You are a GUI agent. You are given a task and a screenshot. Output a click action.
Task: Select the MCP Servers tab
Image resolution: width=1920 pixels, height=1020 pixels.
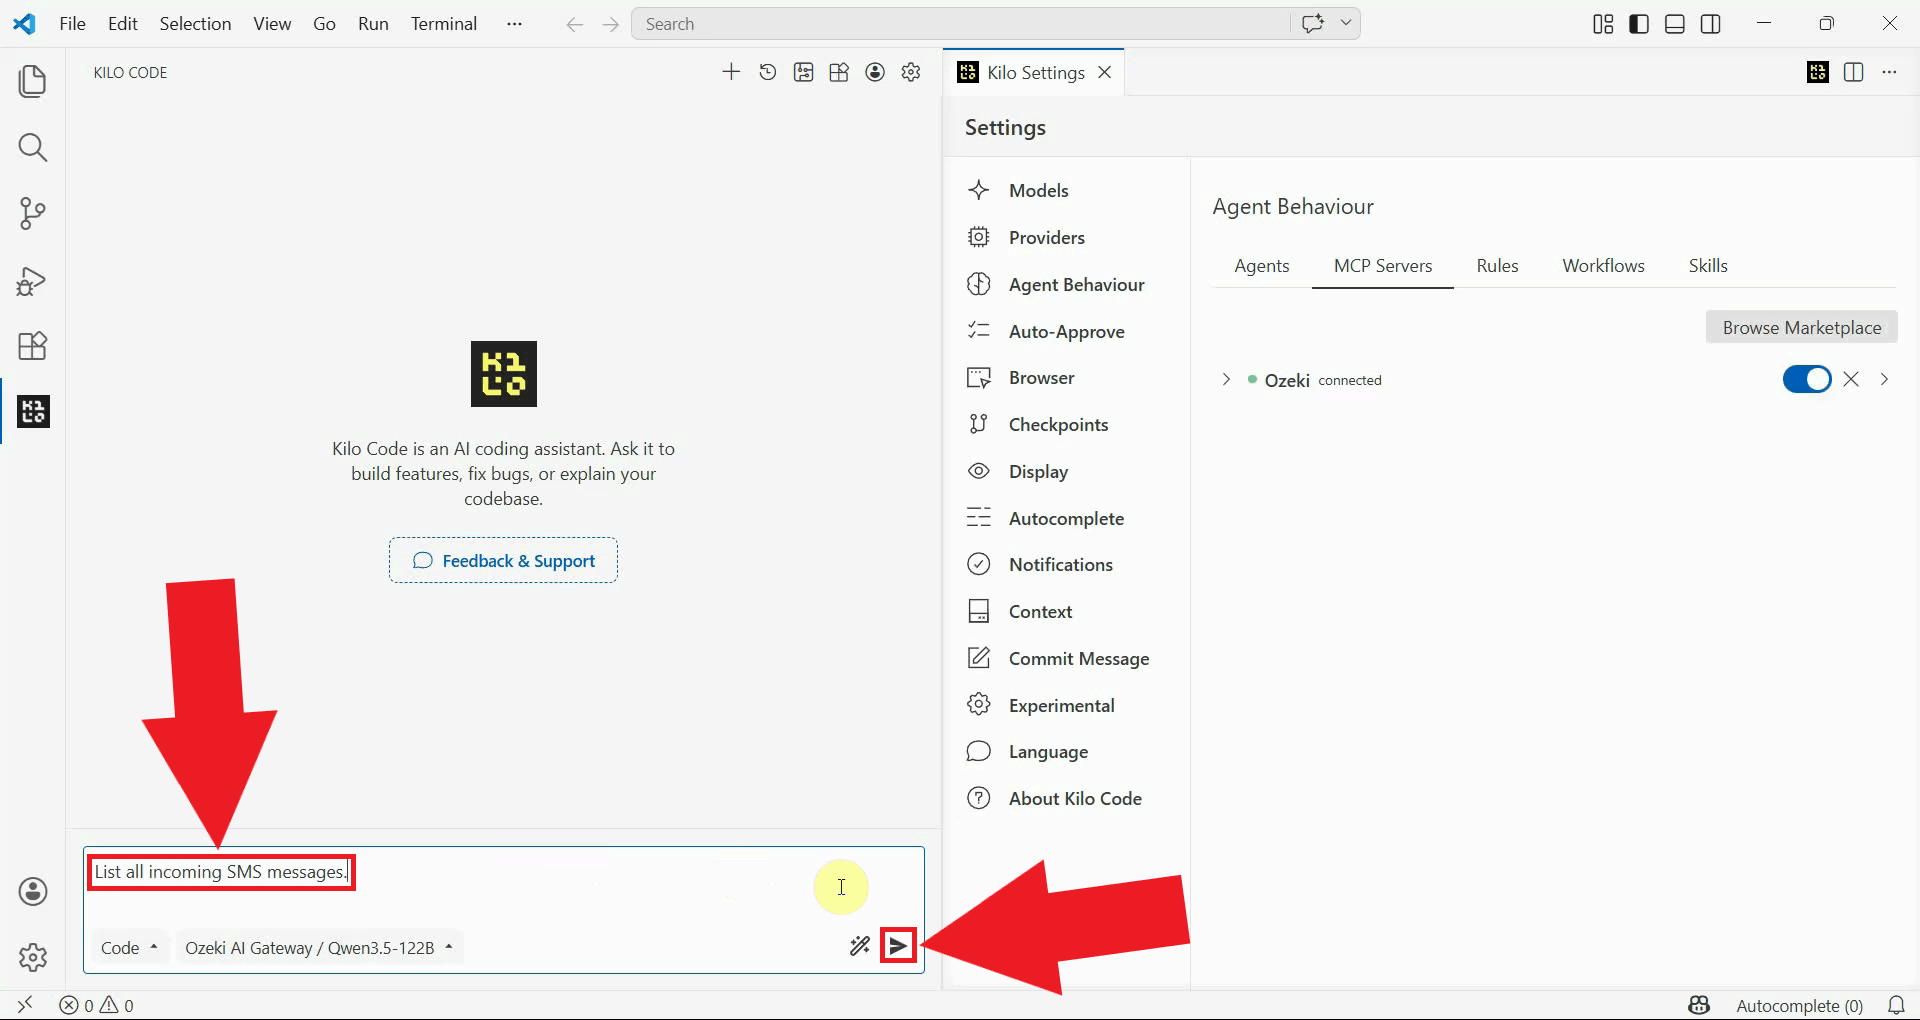(x=1383, y=266)
